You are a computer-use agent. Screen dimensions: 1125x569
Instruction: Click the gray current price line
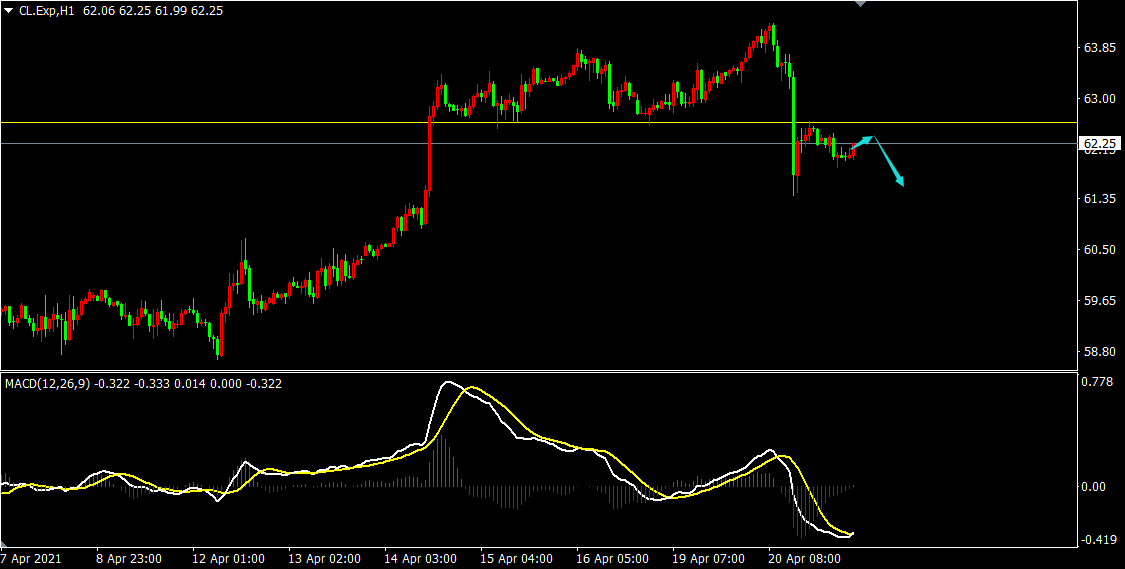300,143
